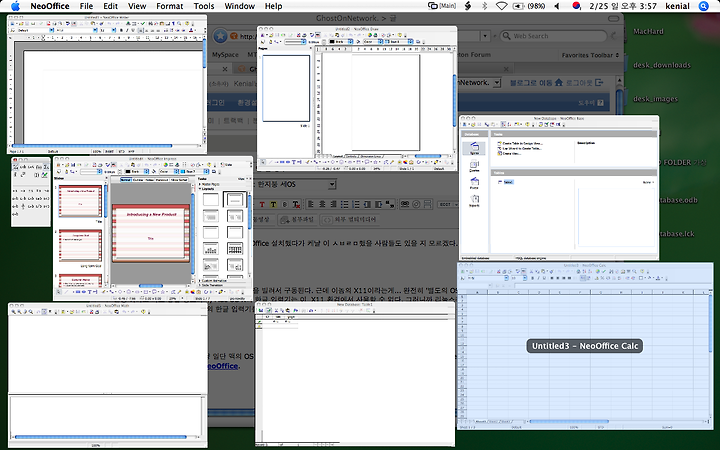Click the Bluetooth status icon
The width and height of the screenshot is (720, 450).
tap(484, 6)
